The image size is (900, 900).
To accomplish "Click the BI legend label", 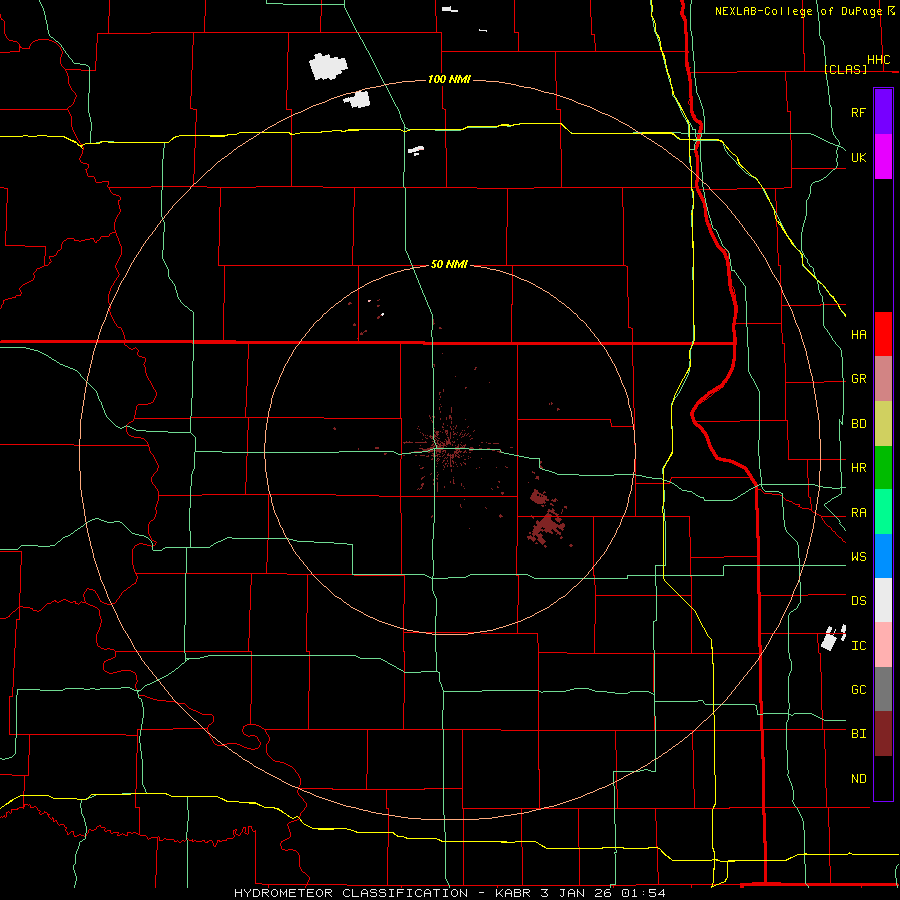I will [858, 734].
